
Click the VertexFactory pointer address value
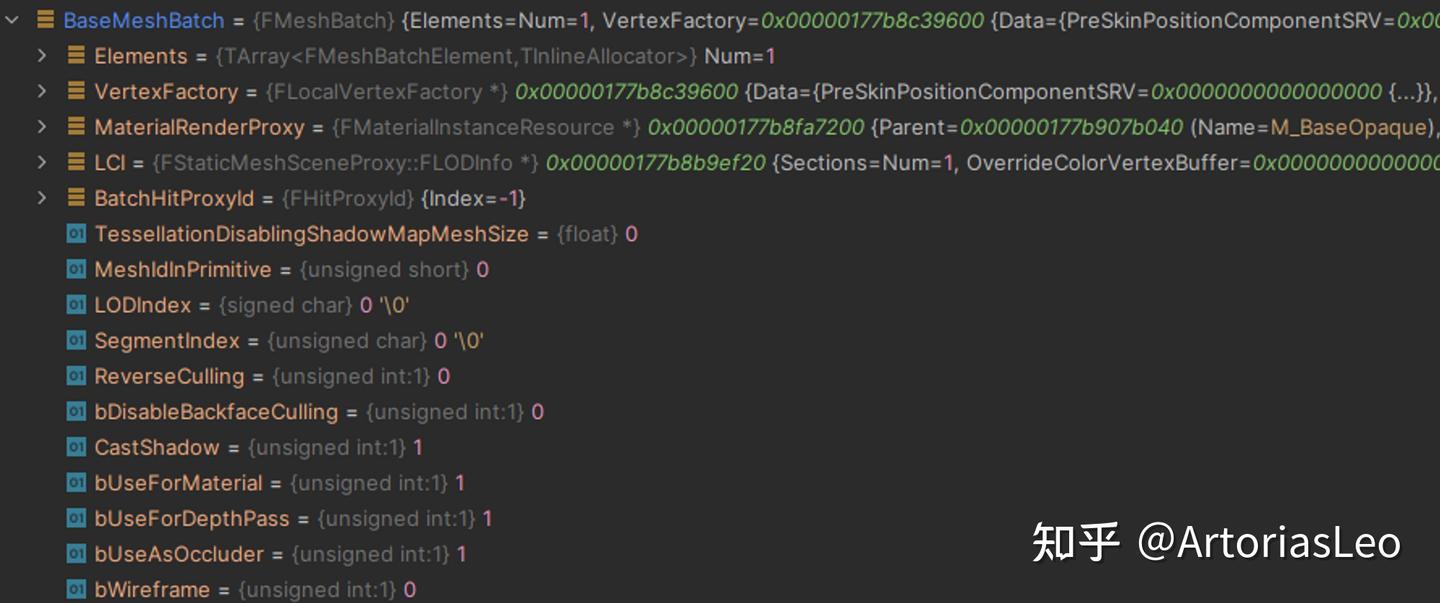[626, 92]
